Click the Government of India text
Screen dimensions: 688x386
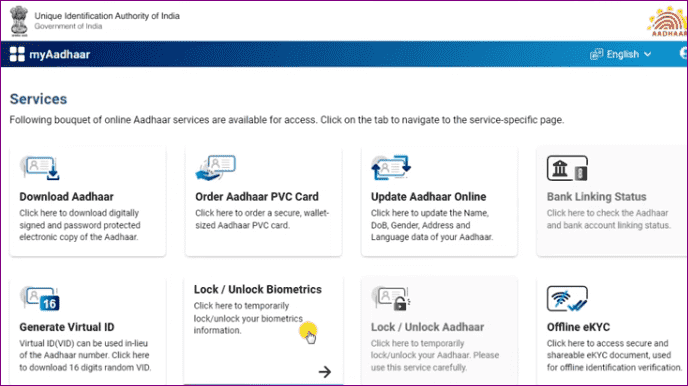[68, 26]
